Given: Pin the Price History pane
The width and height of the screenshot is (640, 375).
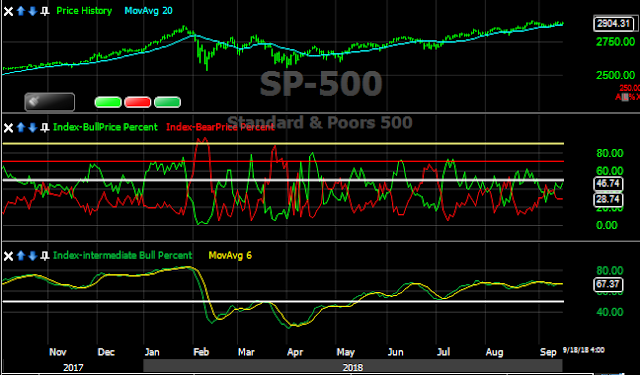Looking at the screenshot, I should coord(45,11).
